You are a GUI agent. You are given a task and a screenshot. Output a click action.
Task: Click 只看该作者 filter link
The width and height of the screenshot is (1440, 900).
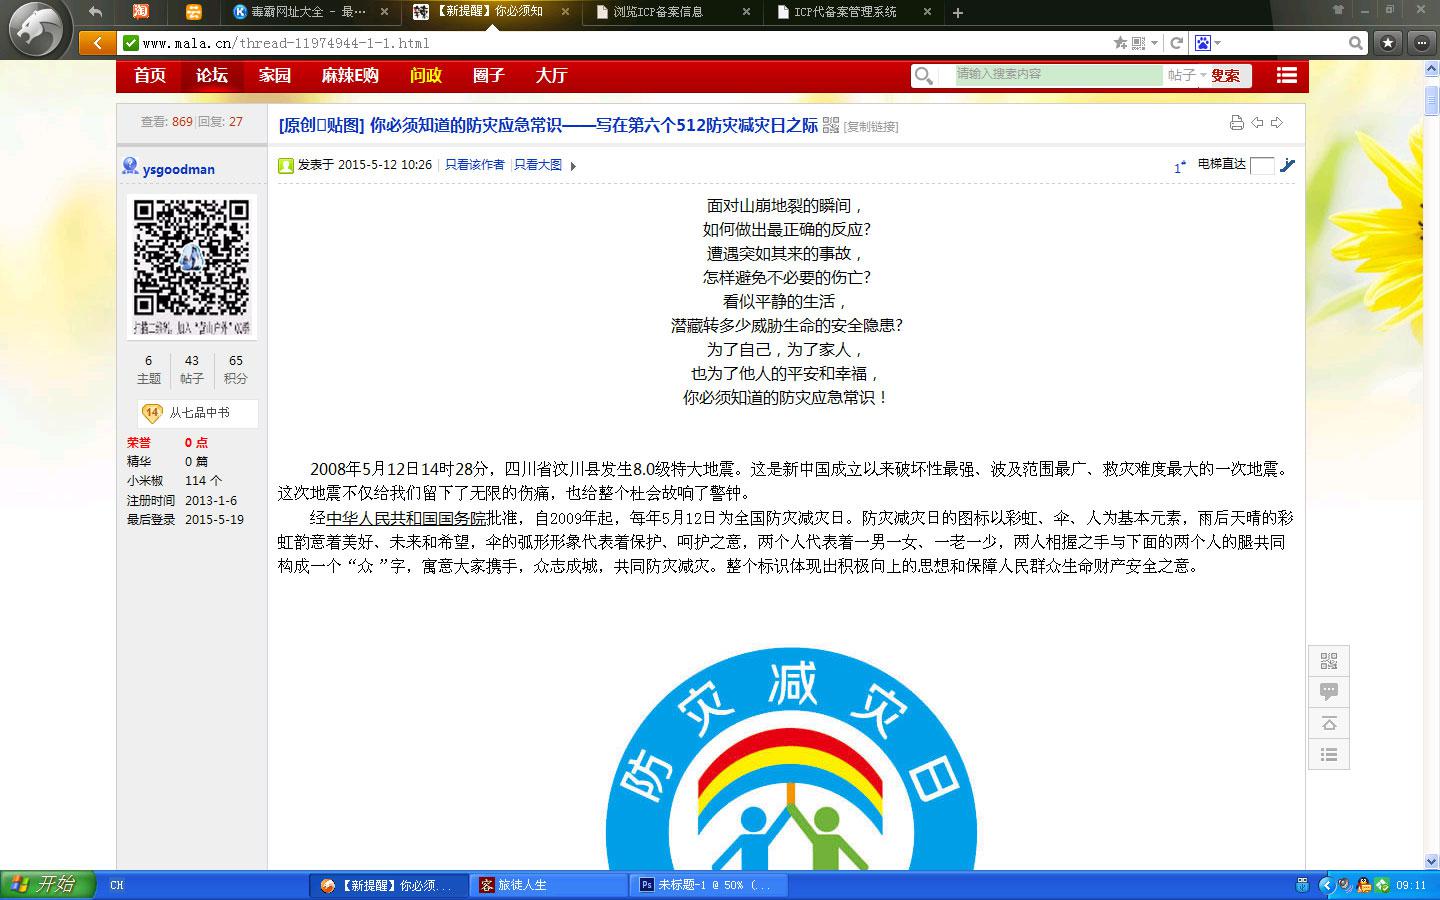pos(475,165)
